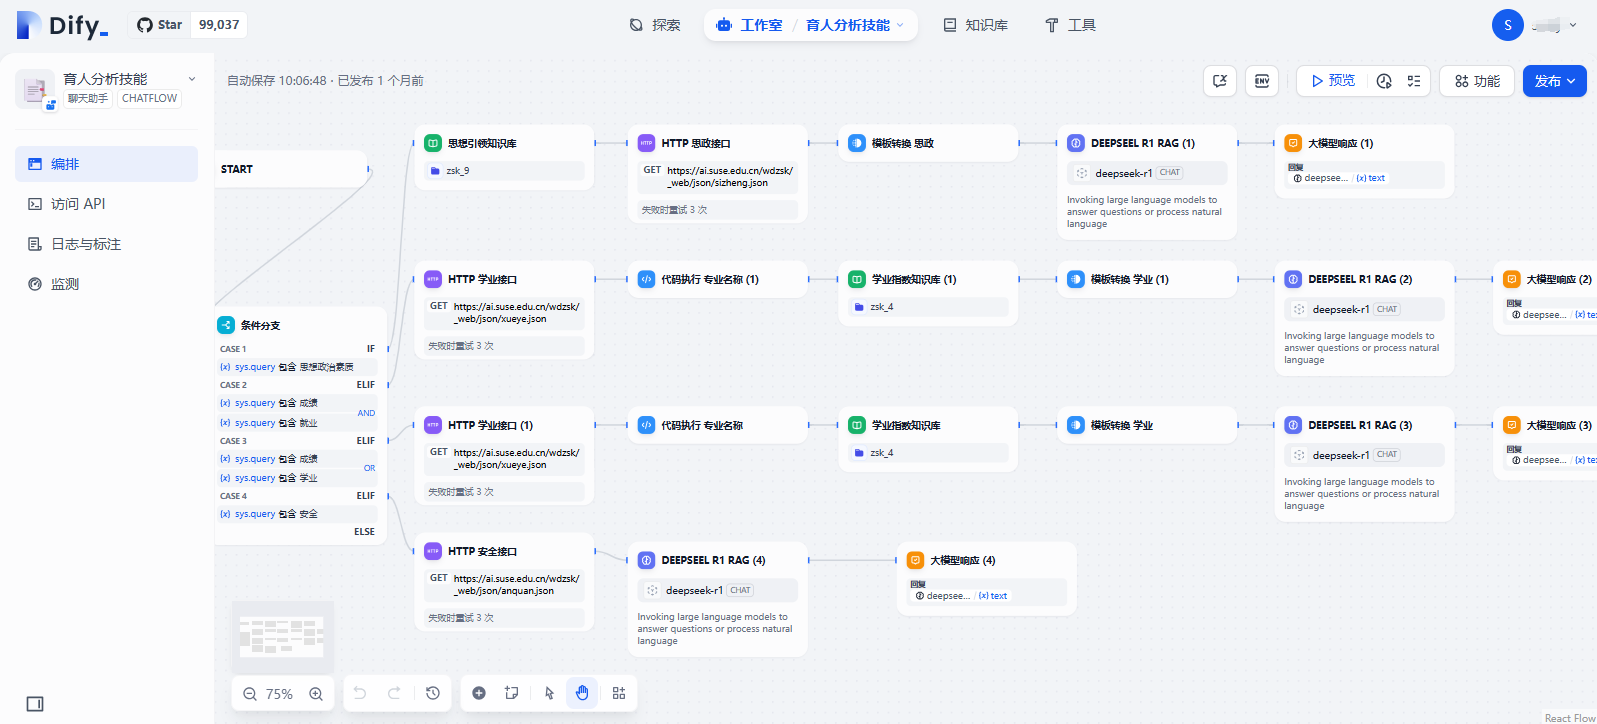Click the organize nodes layout icon
Viewport: 1597px width, 724px height.
(619, 693)
